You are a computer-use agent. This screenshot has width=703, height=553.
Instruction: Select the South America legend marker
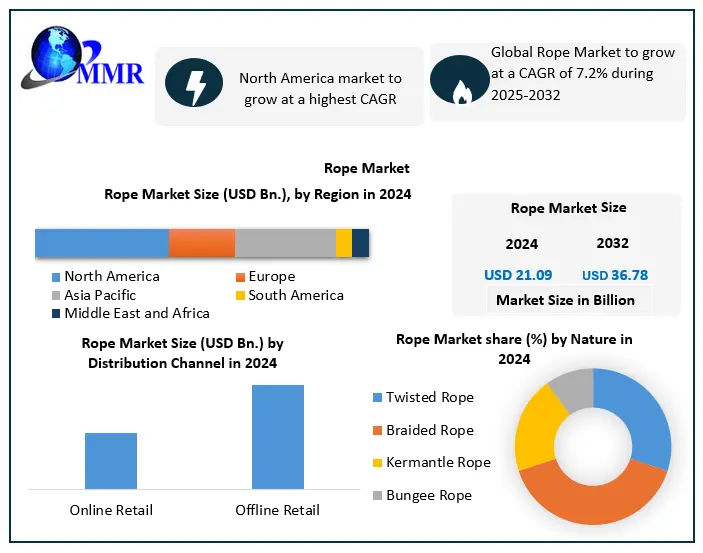pyautogui.click(x=240, y=296)
